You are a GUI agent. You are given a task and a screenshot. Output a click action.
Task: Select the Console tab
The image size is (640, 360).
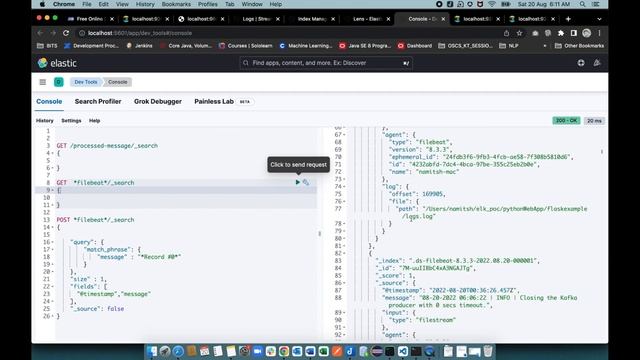click(x=49, y=101)
